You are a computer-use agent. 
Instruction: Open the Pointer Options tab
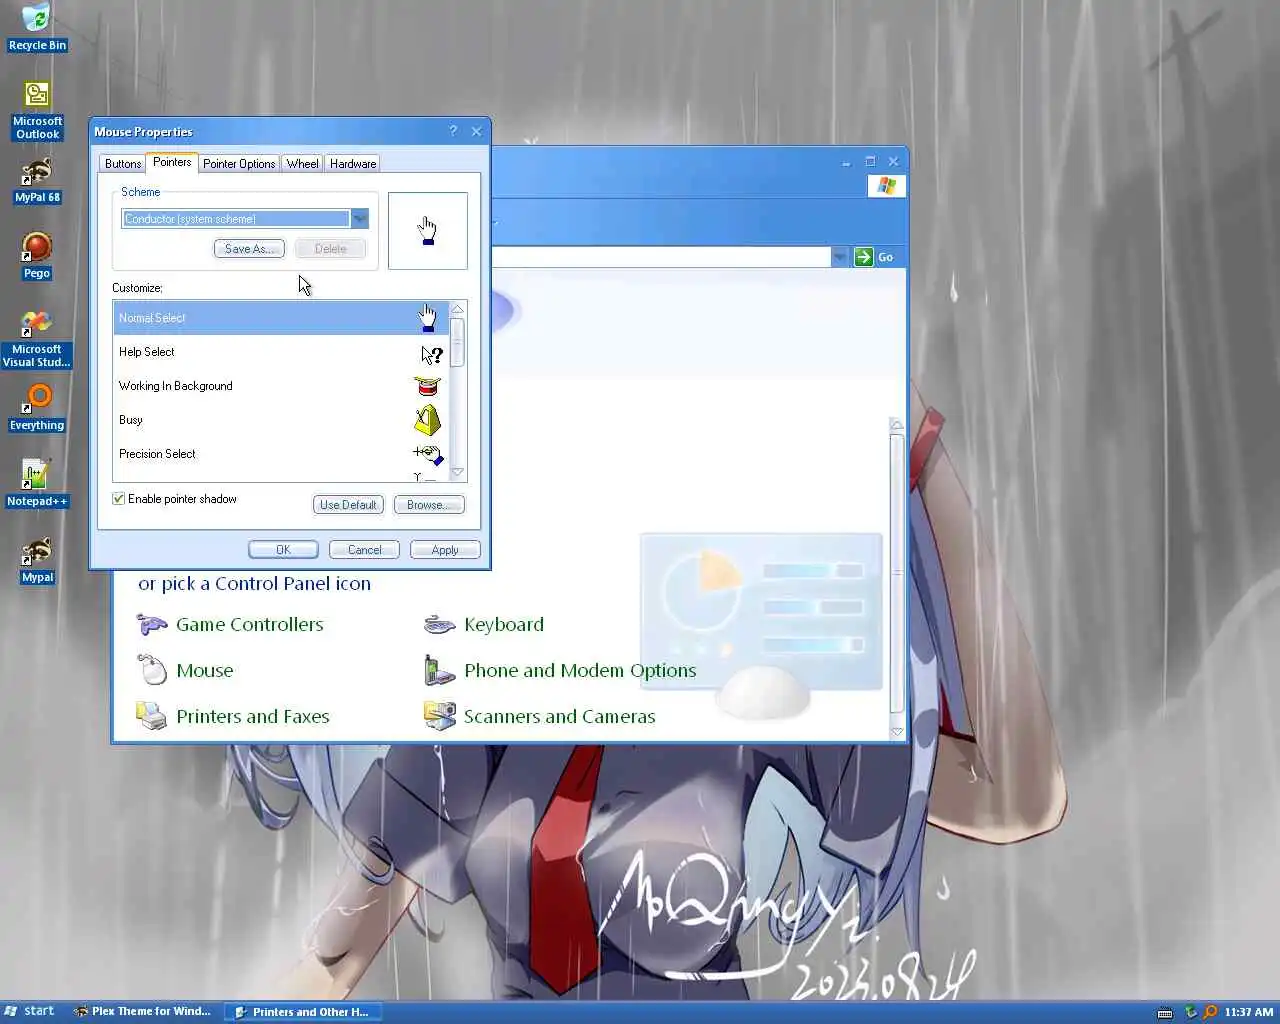[x=239, y=164]
